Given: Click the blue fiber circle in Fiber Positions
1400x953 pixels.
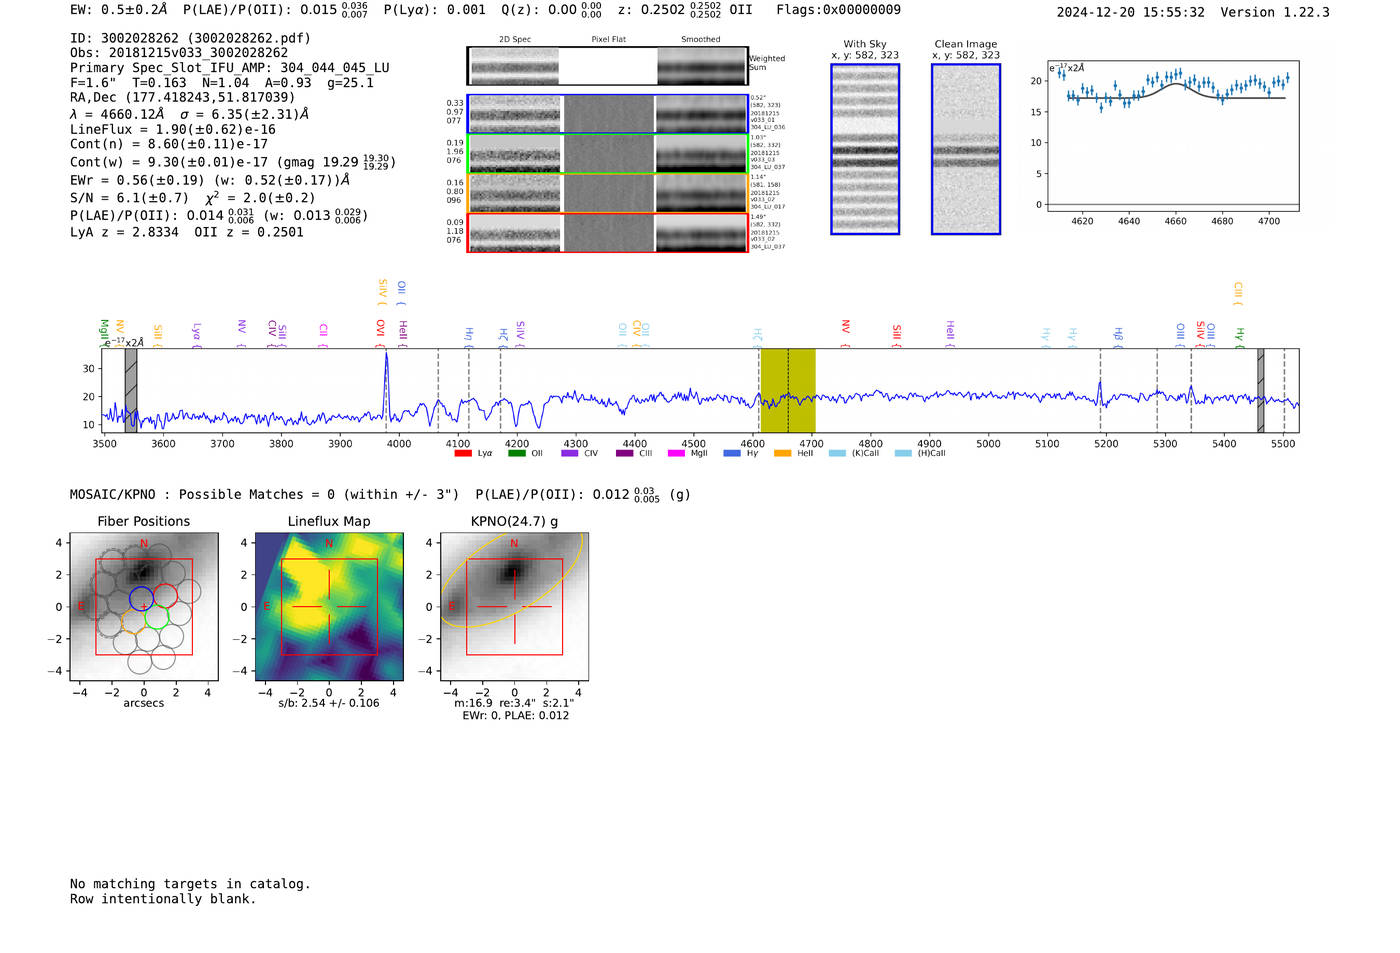Looking at the screenshot, I should (142, 598).
